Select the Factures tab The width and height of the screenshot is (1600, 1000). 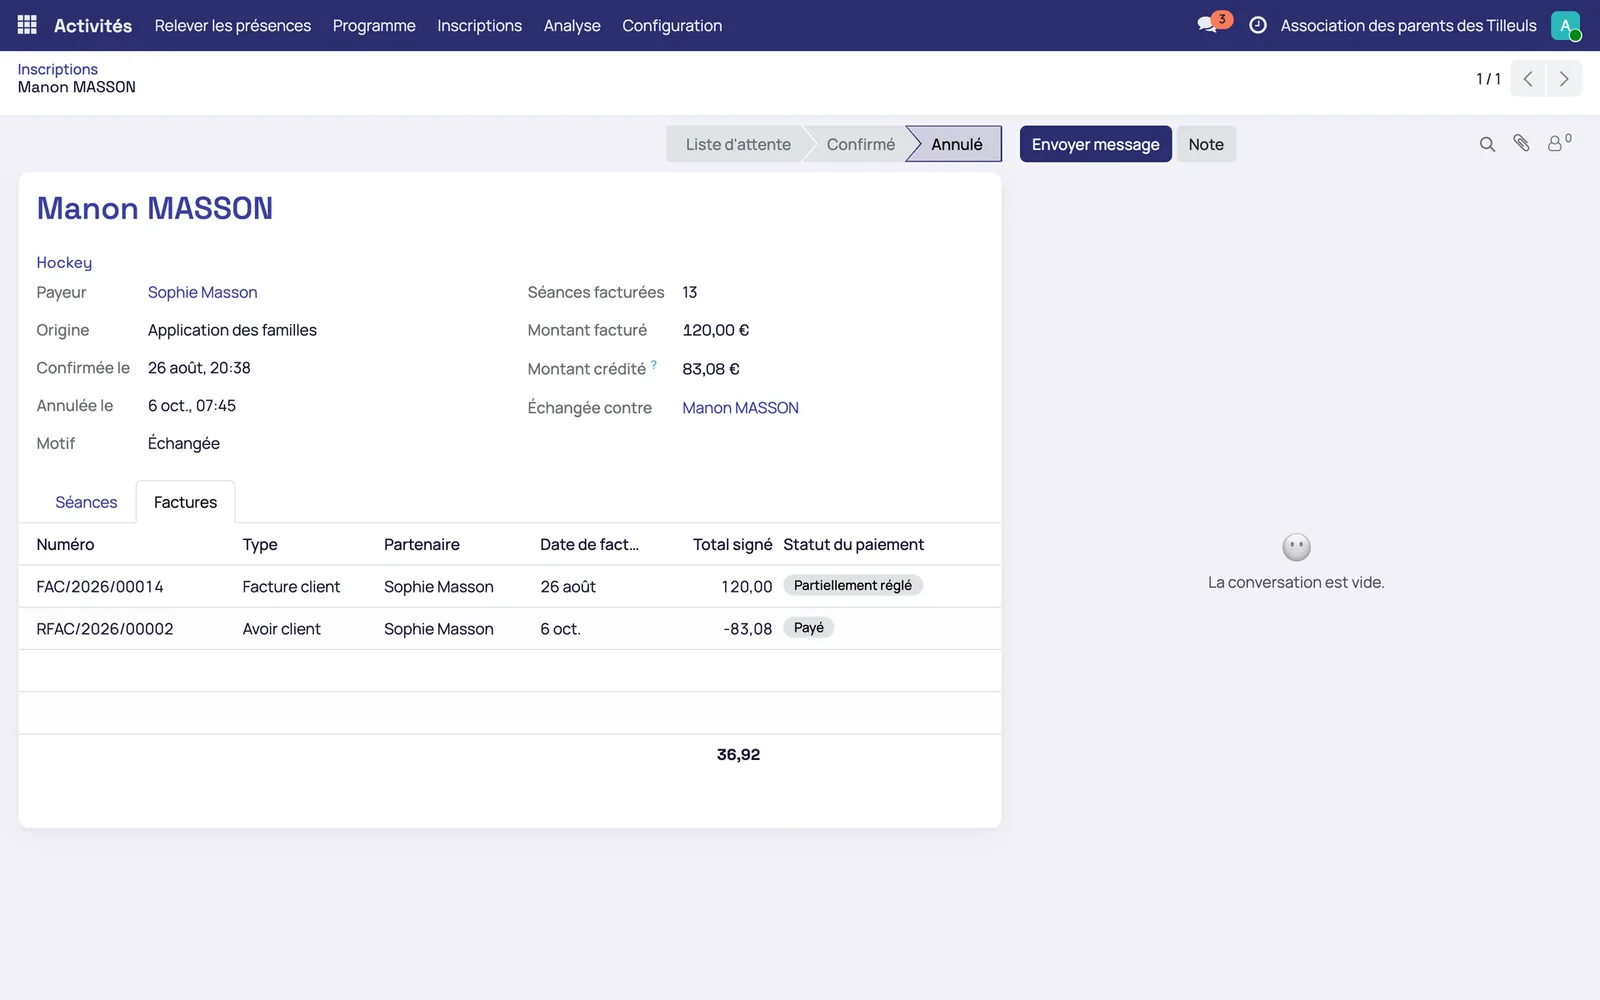[x=185, y=502]
